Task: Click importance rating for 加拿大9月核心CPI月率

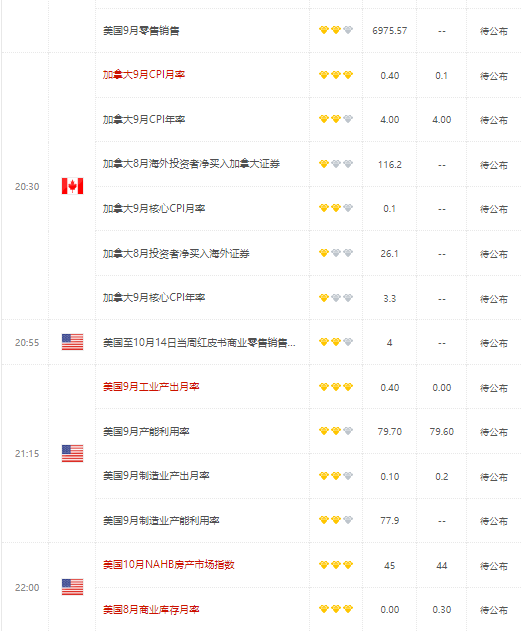Action: (336, 208)
